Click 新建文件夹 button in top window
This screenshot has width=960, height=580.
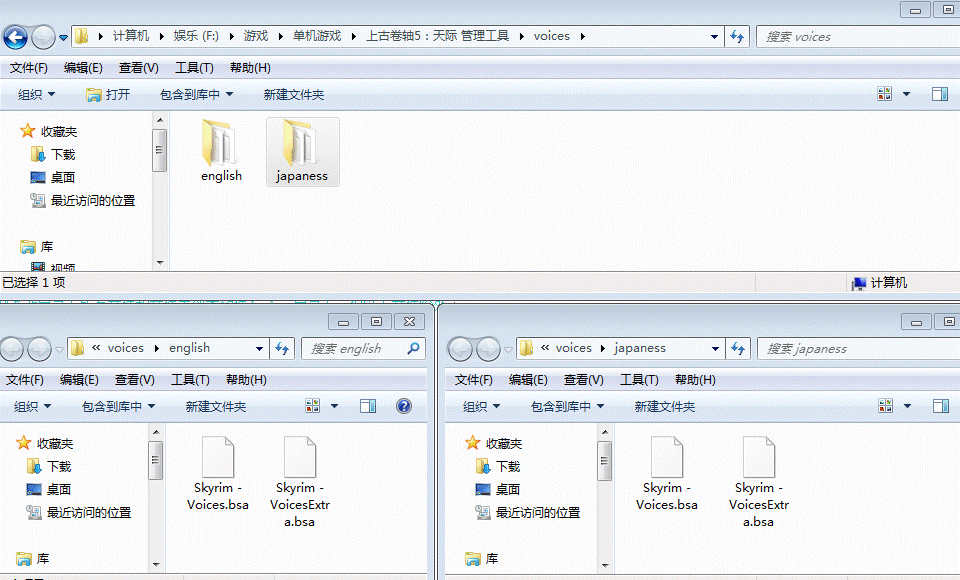click(293, 94)
